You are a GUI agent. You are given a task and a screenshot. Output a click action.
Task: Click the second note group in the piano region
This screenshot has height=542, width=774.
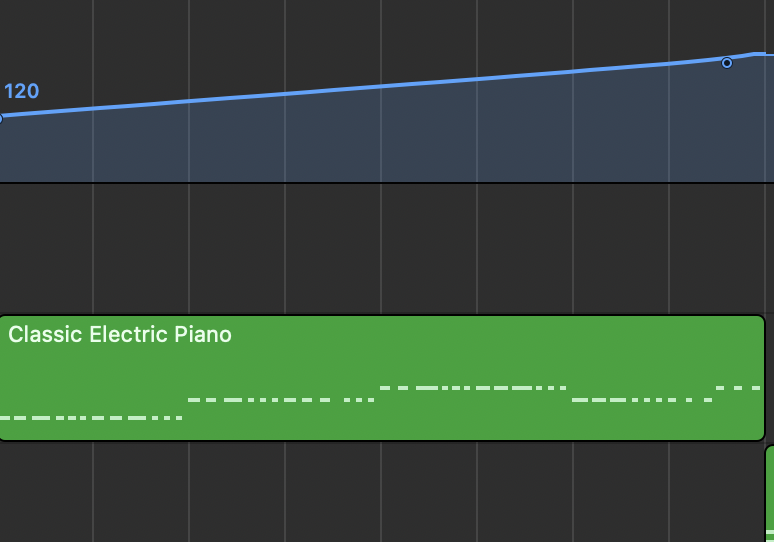pyautogui.click(x=280, y=400)
